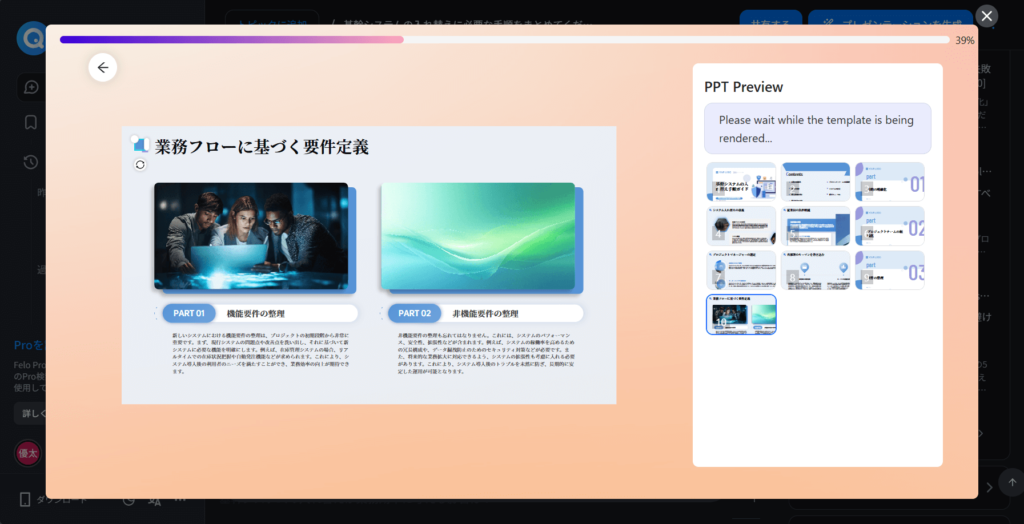The height and width of the screenshot is (524, 1024).
Task: Select slide 6 part 02 thumbnail
Action: pos(889,226)
